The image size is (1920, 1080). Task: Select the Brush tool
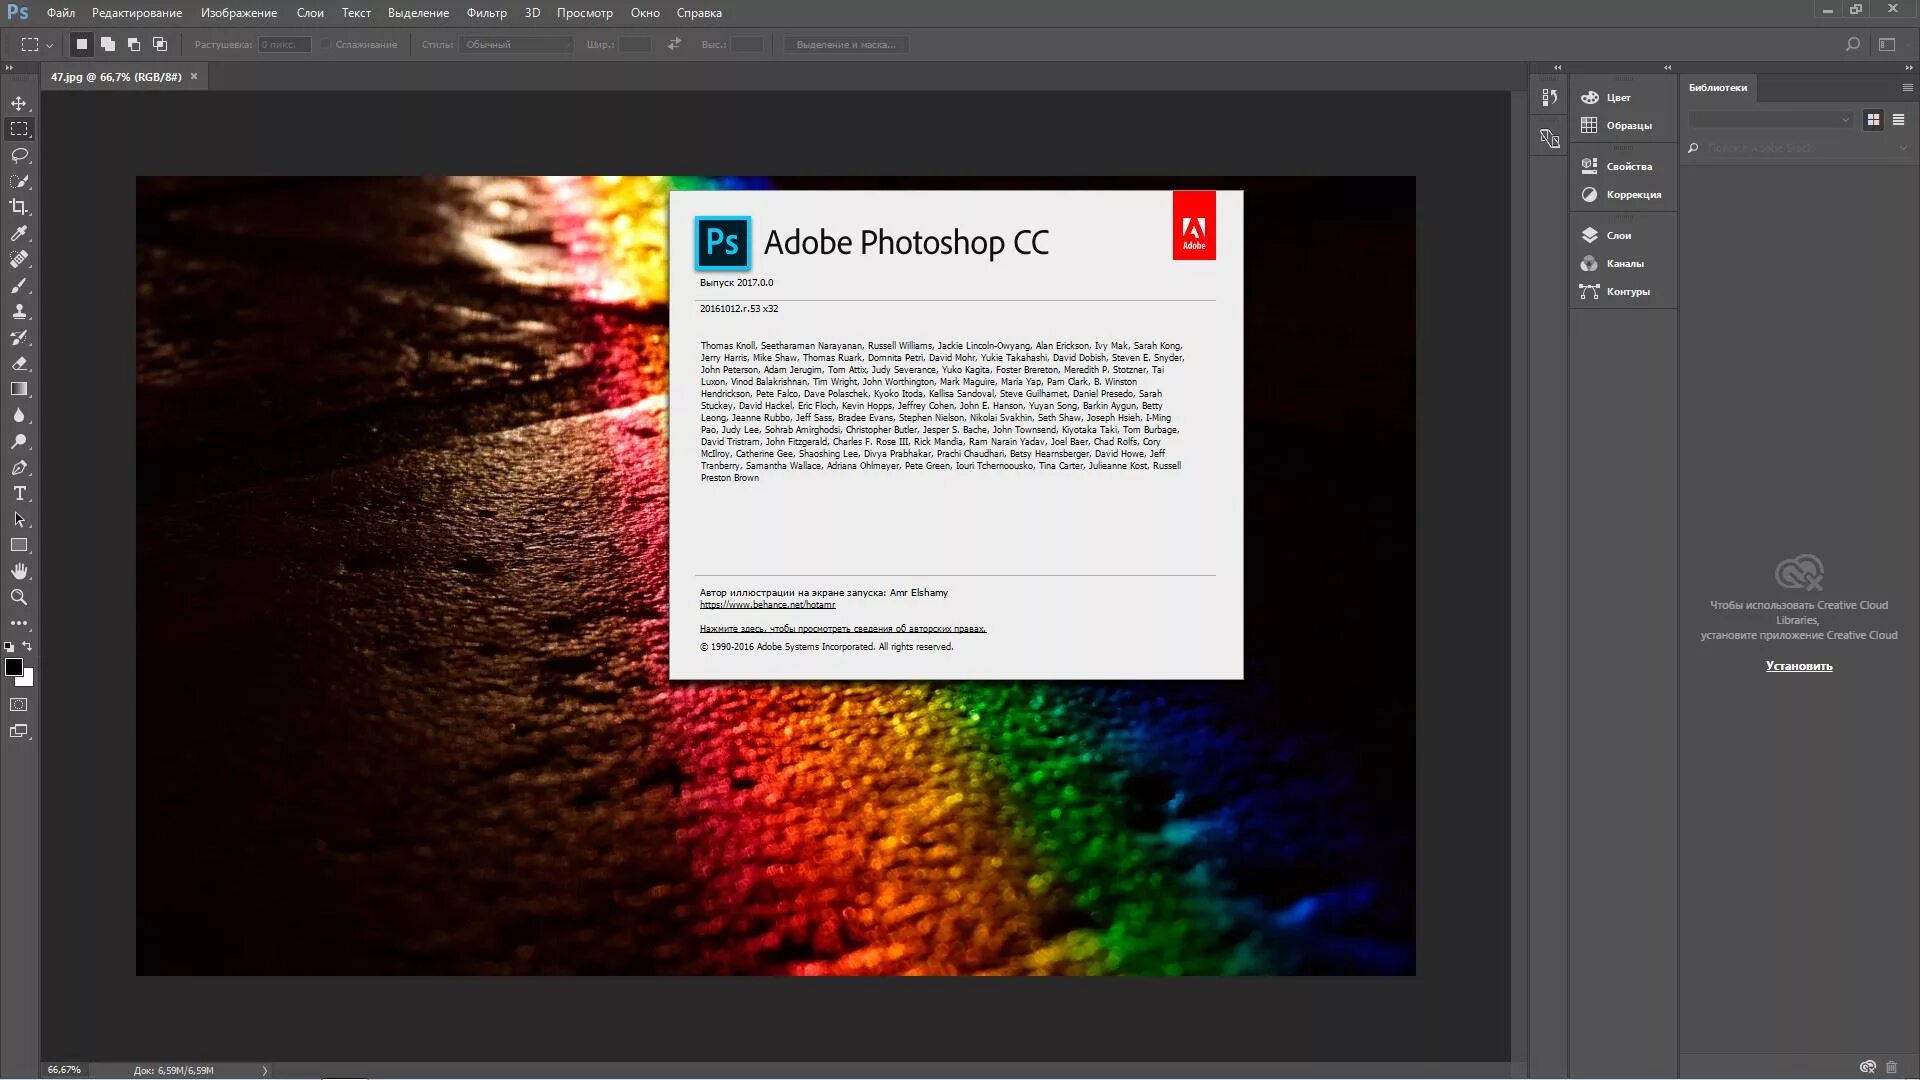click(19, 285)
